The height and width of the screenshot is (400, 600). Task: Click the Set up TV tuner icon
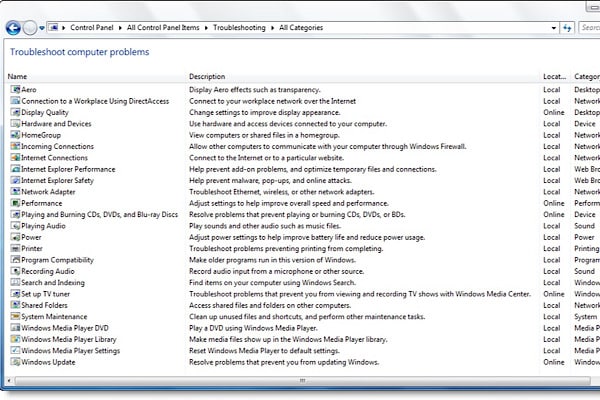[x=15, y=294]
